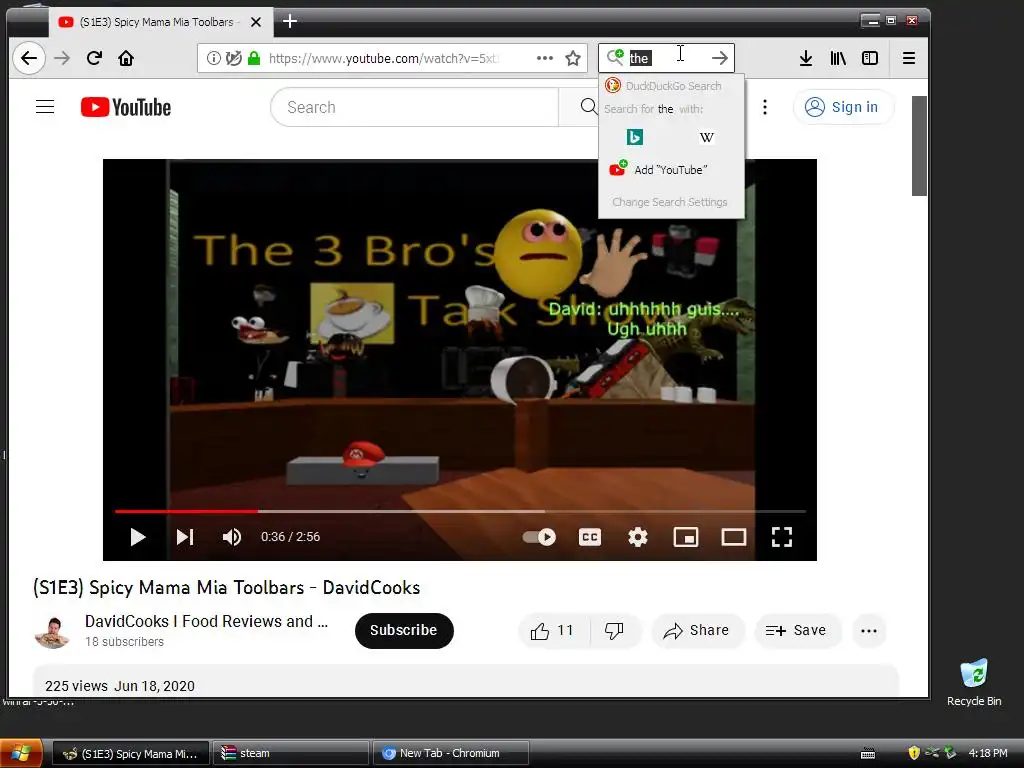Seek on the video progress bar
1024x768 pixels.
point(460,511)
